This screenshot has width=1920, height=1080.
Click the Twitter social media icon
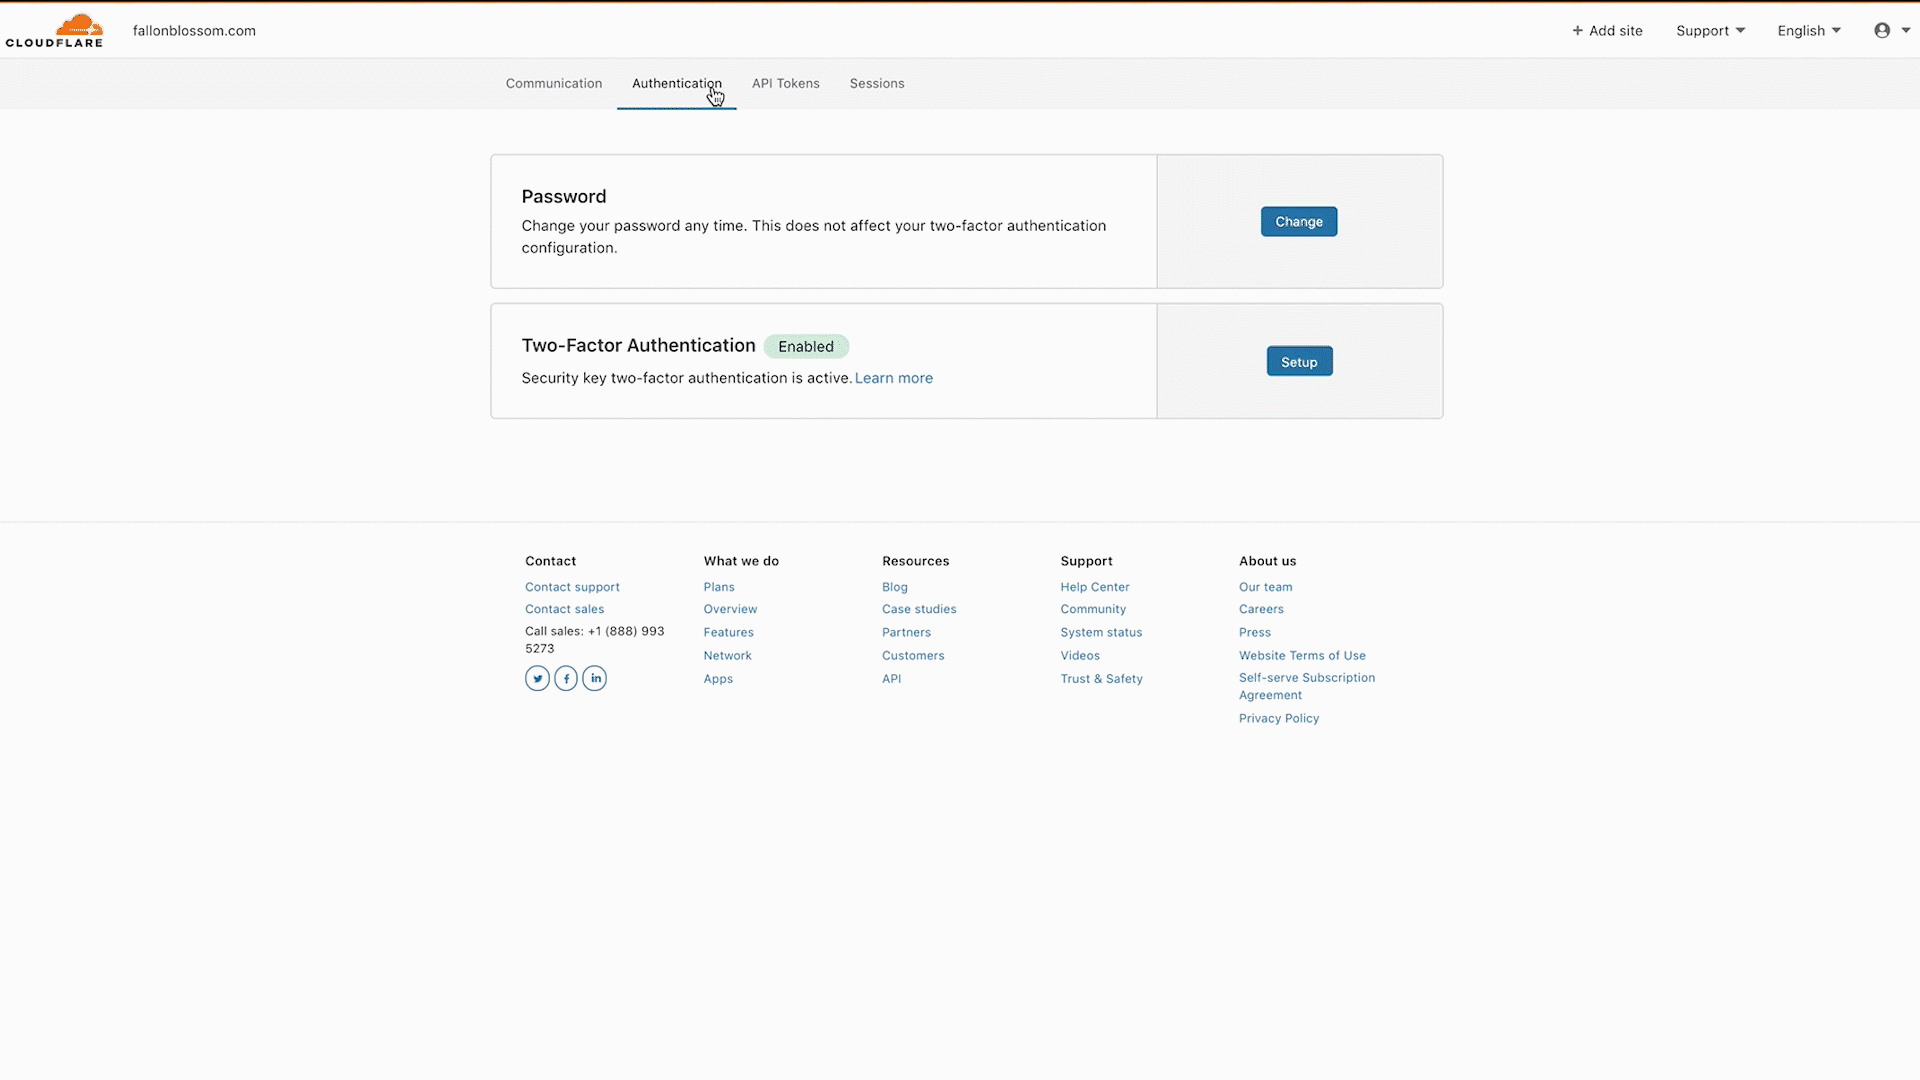[x=537, y=678]
